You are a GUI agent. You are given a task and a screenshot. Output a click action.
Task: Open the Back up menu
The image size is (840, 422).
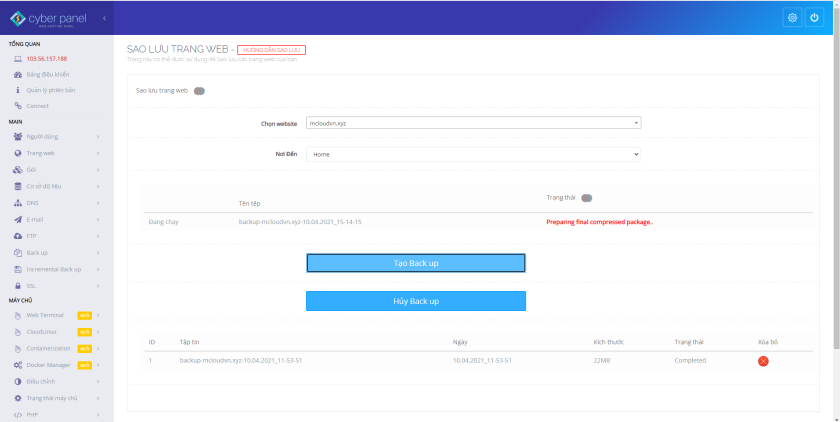coord(37,253)
